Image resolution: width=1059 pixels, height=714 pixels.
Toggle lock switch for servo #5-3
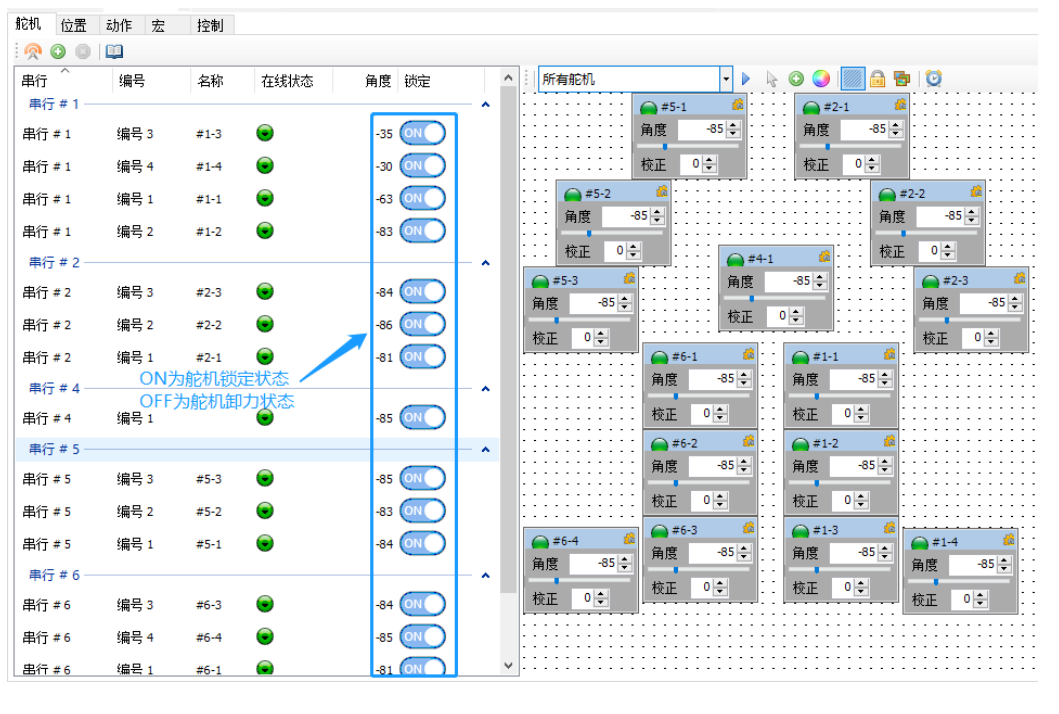[422, 479]
